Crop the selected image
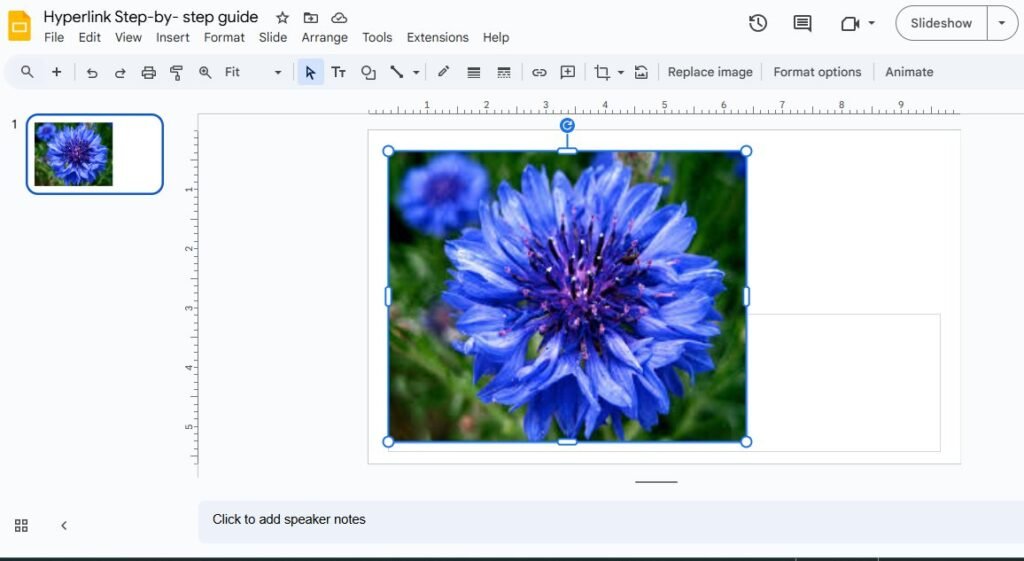The image size is (1024, 561). point(602,72)
